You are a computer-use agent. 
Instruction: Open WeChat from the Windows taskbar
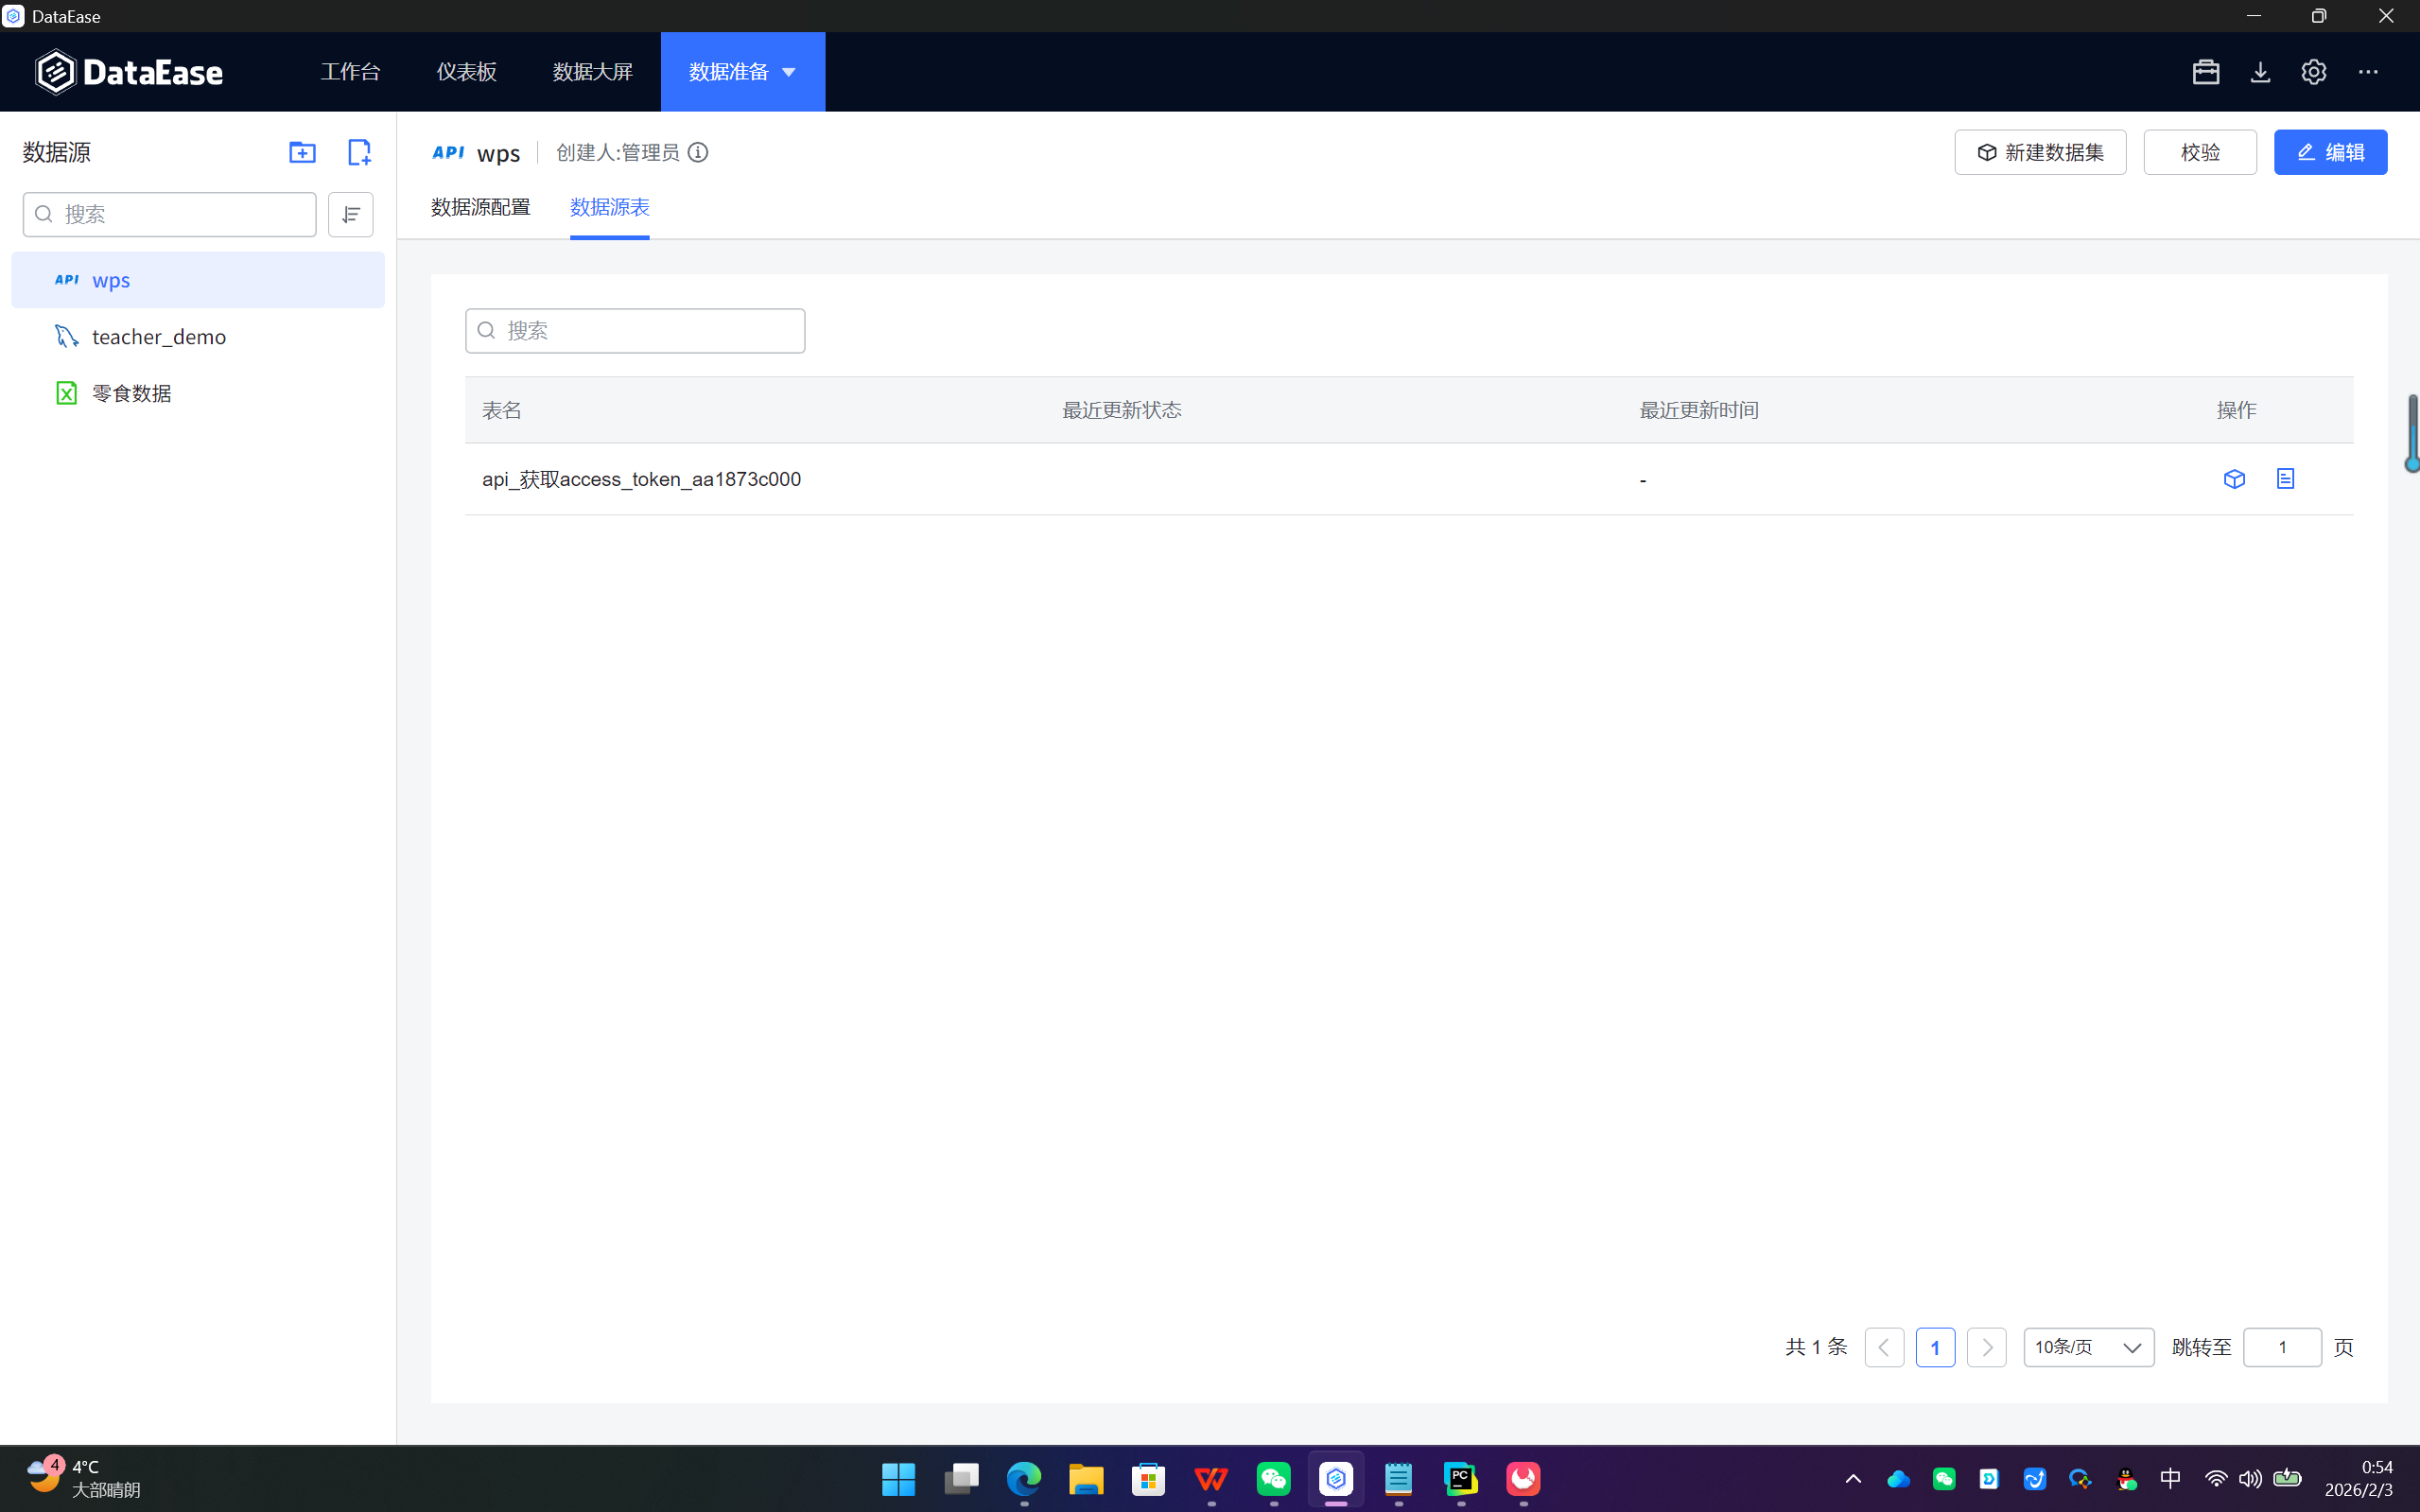tap(1273, 1478)
